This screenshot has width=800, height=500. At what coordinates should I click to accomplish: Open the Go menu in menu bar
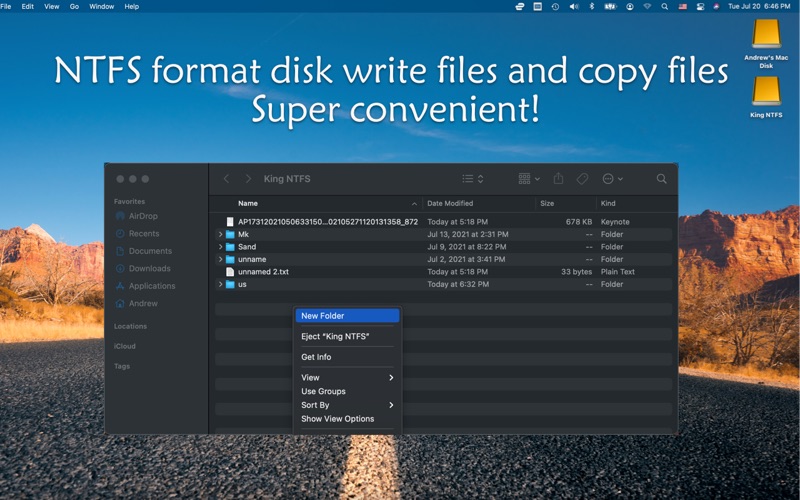(x=74, y=7)
